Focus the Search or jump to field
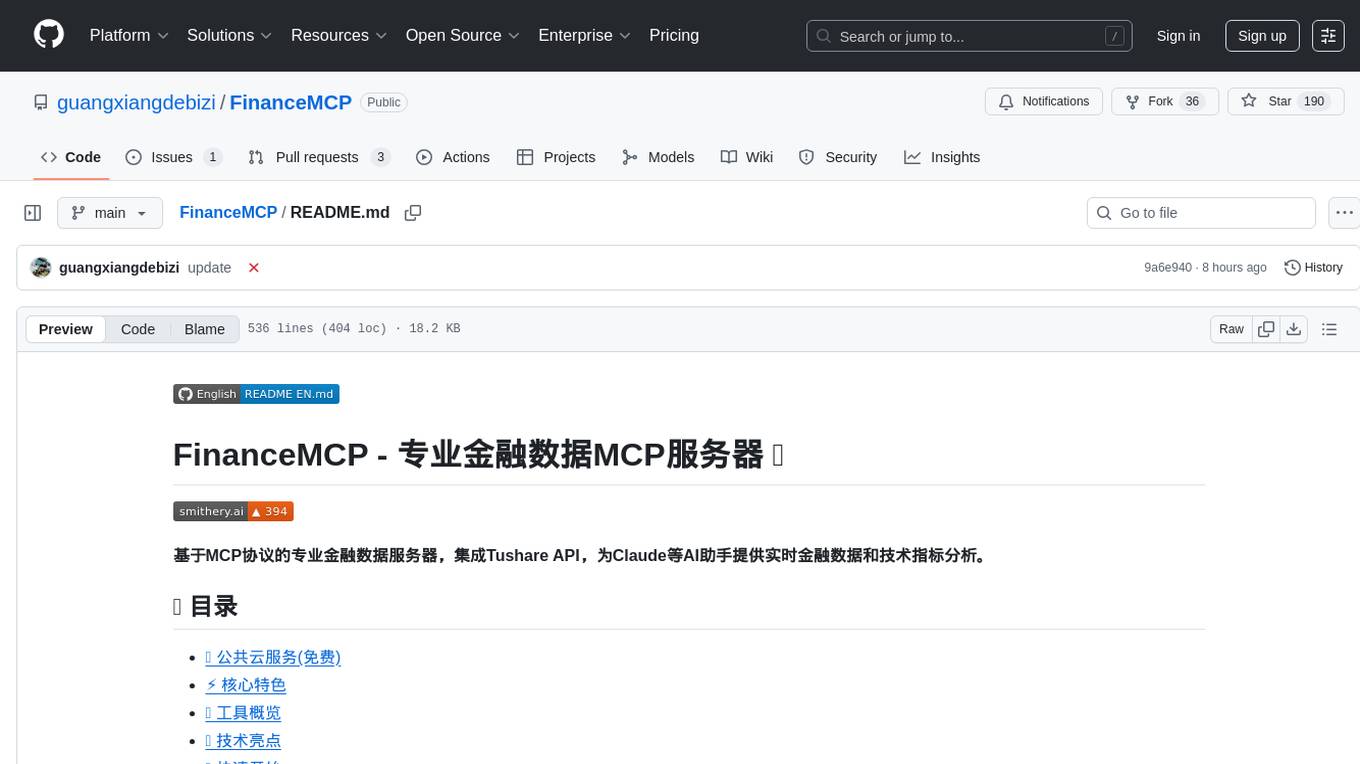This screenshot has height=764, width=1360. (x=969, y=36)
